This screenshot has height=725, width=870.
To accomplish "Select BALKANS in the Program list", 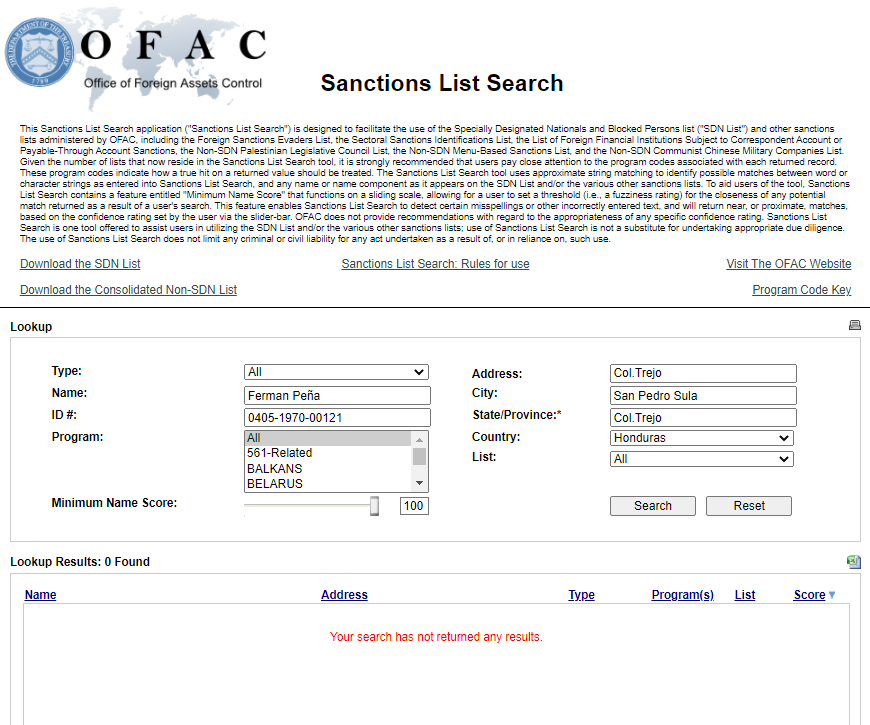I will pos(275,468).
